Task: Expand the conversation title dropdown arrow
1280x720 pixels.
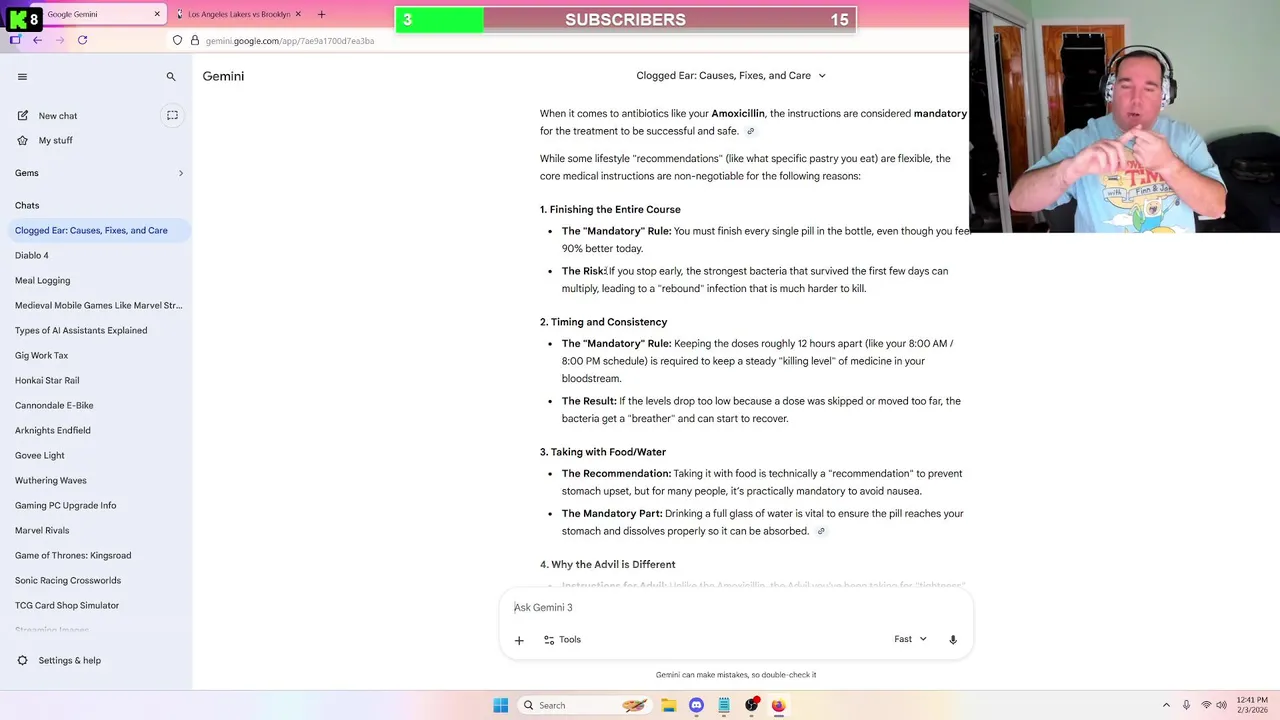Action: (822, 76)
